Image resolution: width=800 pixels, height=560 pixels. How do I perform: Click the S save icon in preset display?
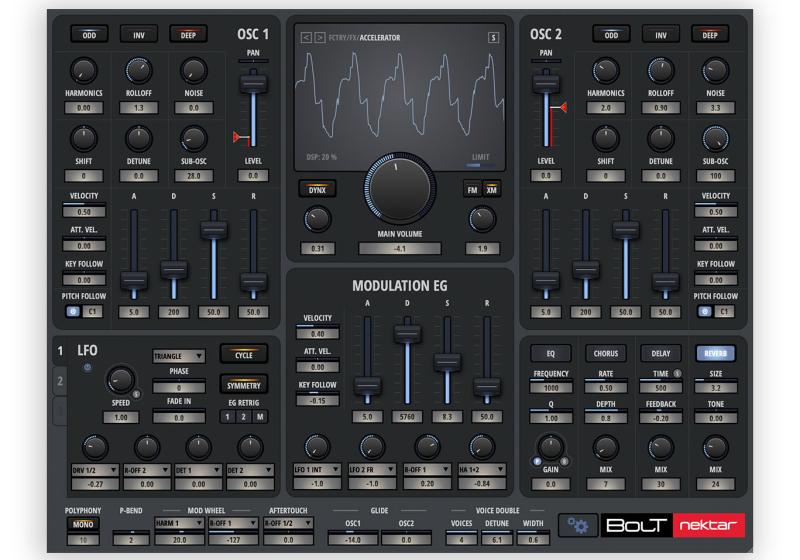(493, 38)
